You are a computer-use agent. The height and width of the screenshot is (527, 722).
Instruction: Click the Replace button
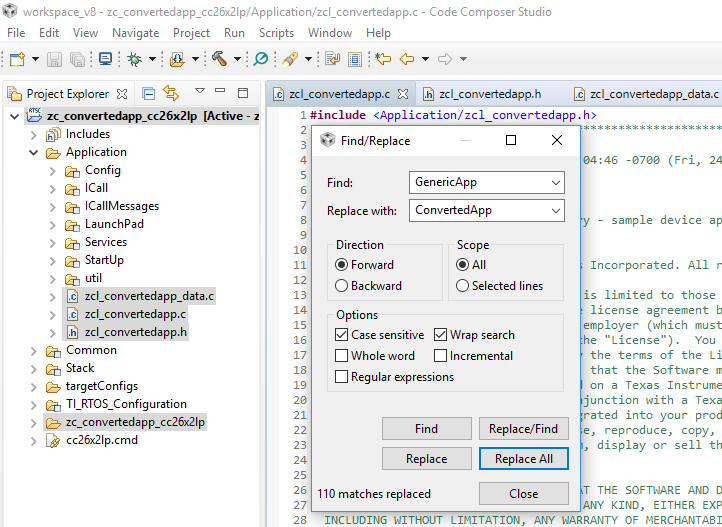(x=426, y=459)
